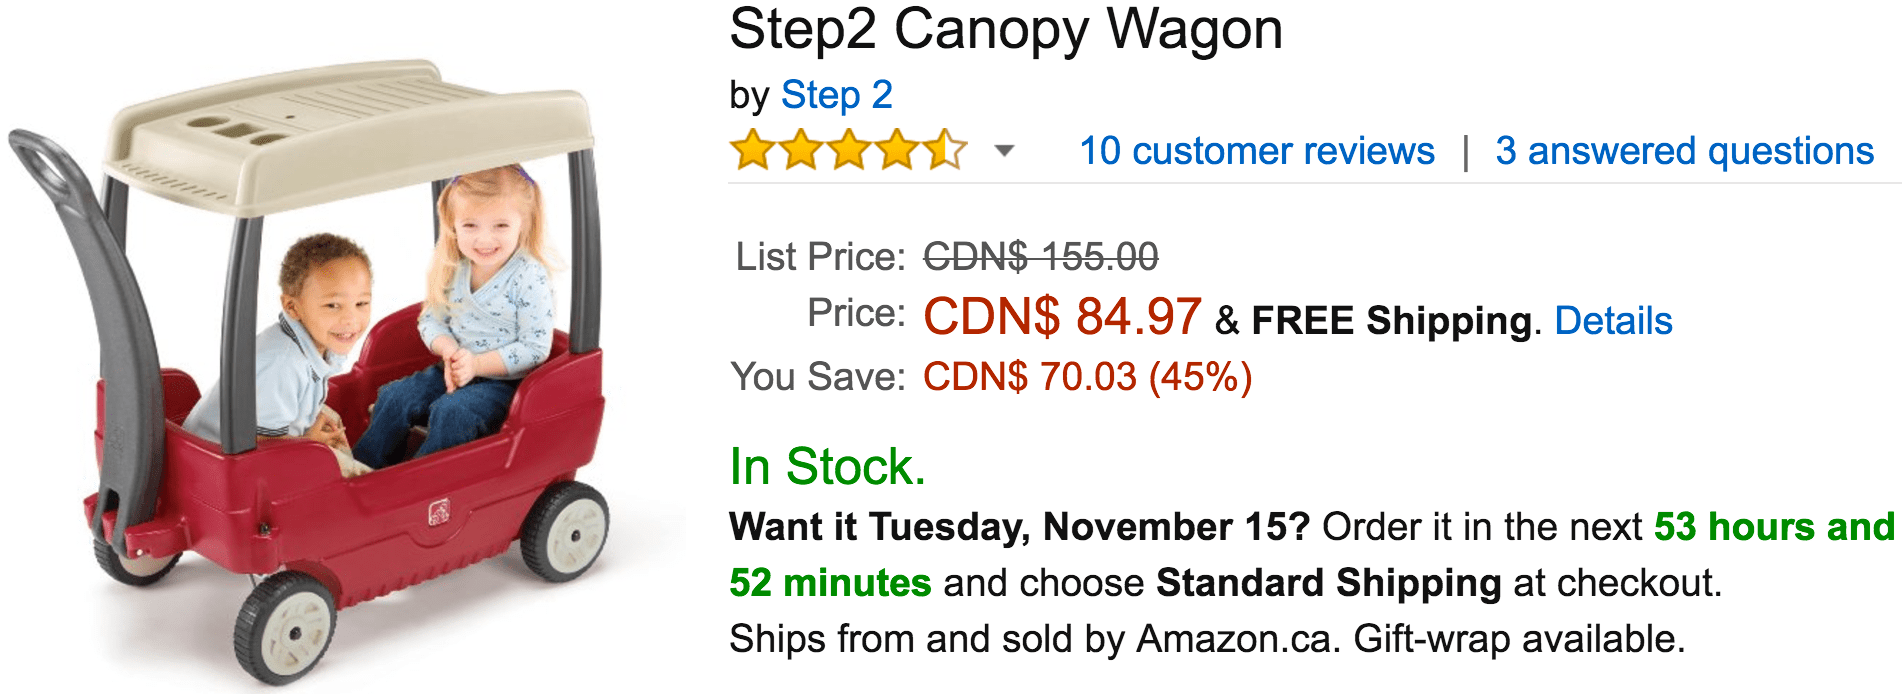Open the Step 2 brand link

click(836, 95)
